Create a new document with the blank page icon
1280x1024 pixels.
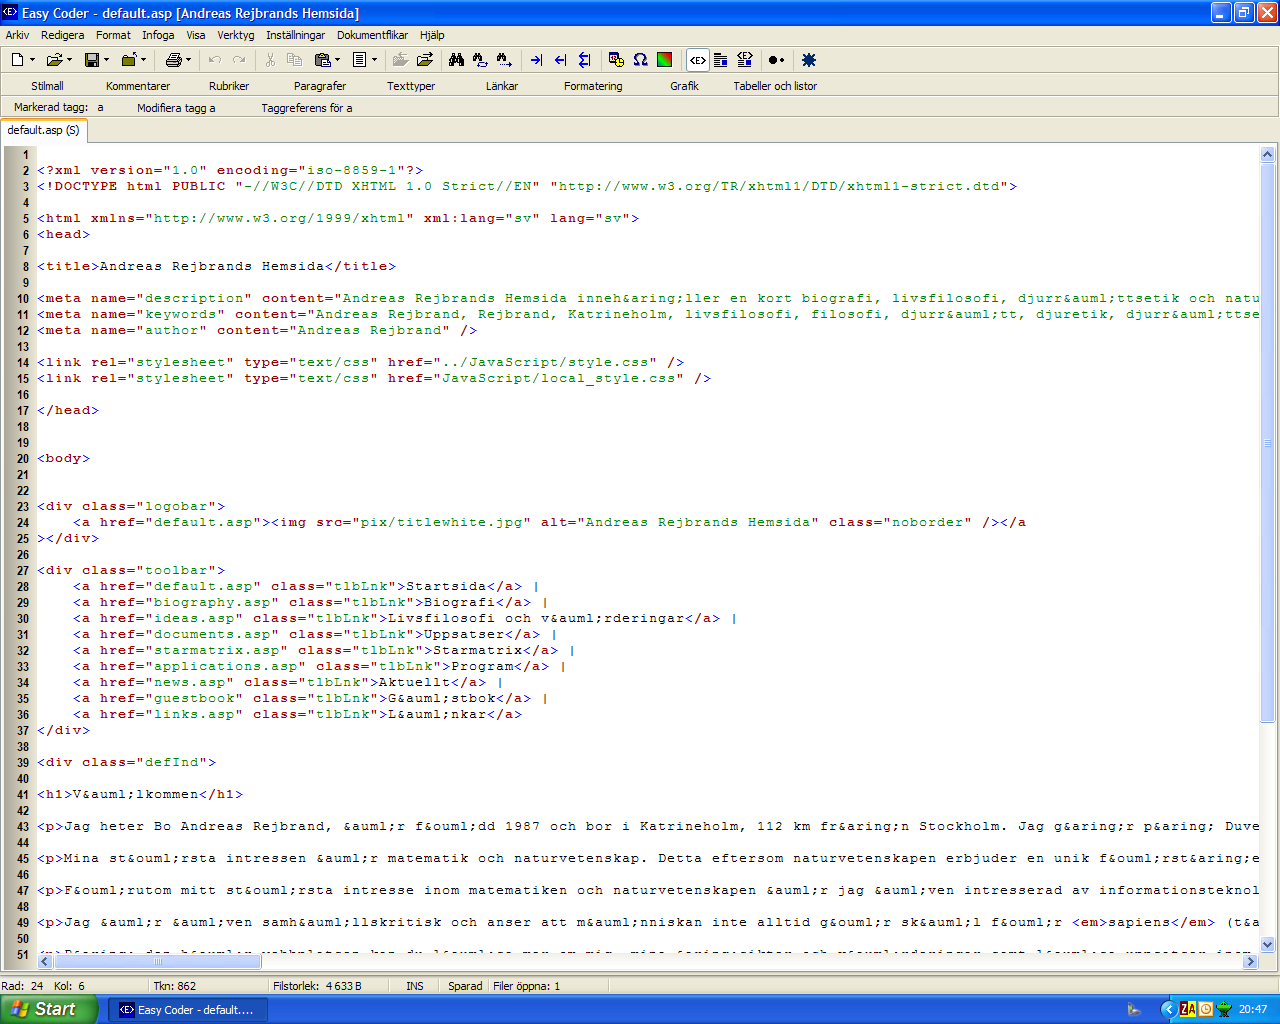pos(17,60)
